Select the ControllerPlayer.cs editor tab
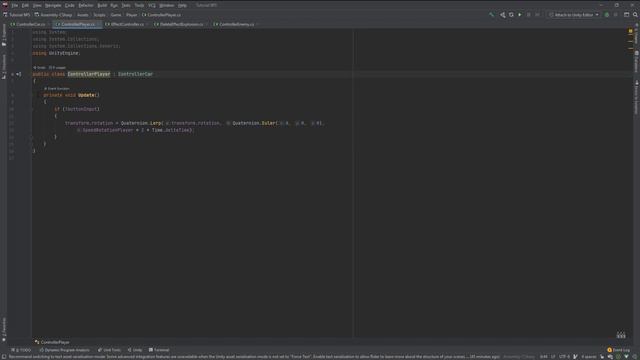 coord(77,24)
